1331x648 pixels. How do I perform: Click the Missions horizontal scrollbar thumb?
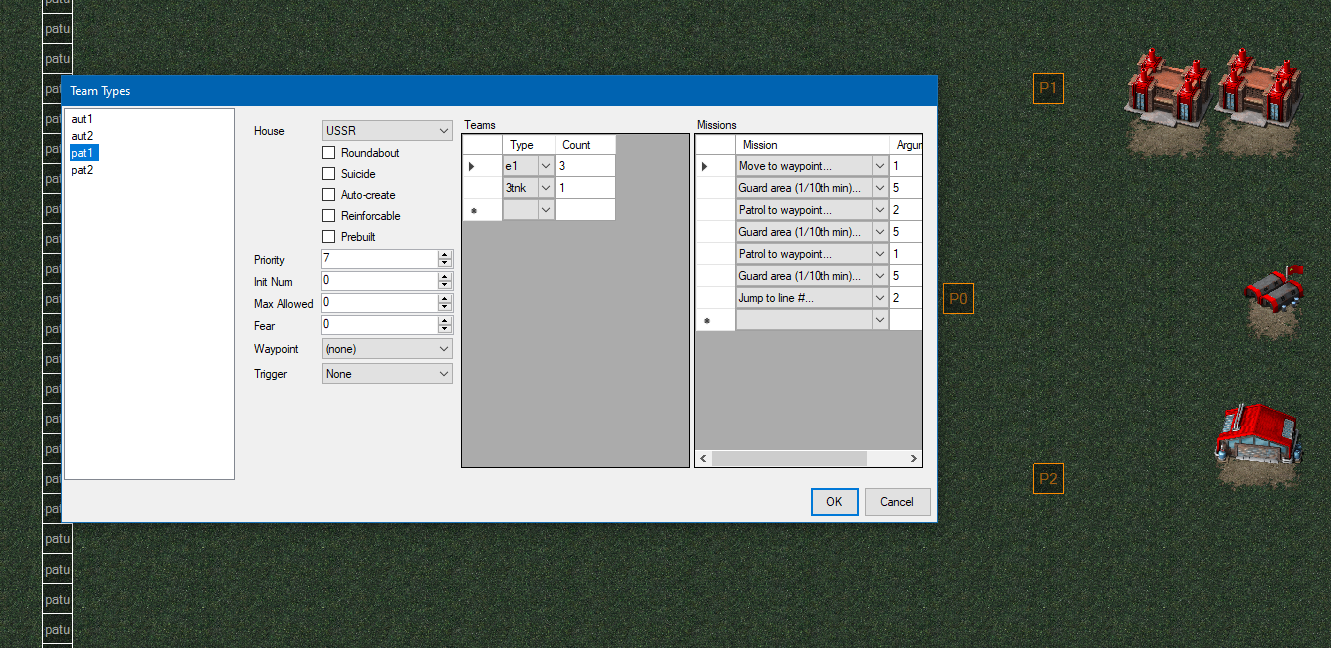pos(789,458)
